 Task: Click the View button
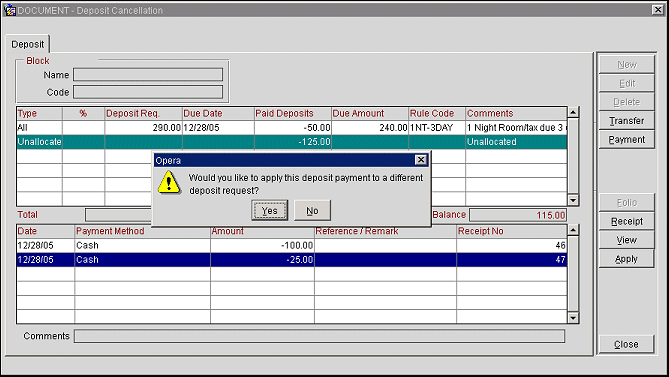[x=626, y=240]
